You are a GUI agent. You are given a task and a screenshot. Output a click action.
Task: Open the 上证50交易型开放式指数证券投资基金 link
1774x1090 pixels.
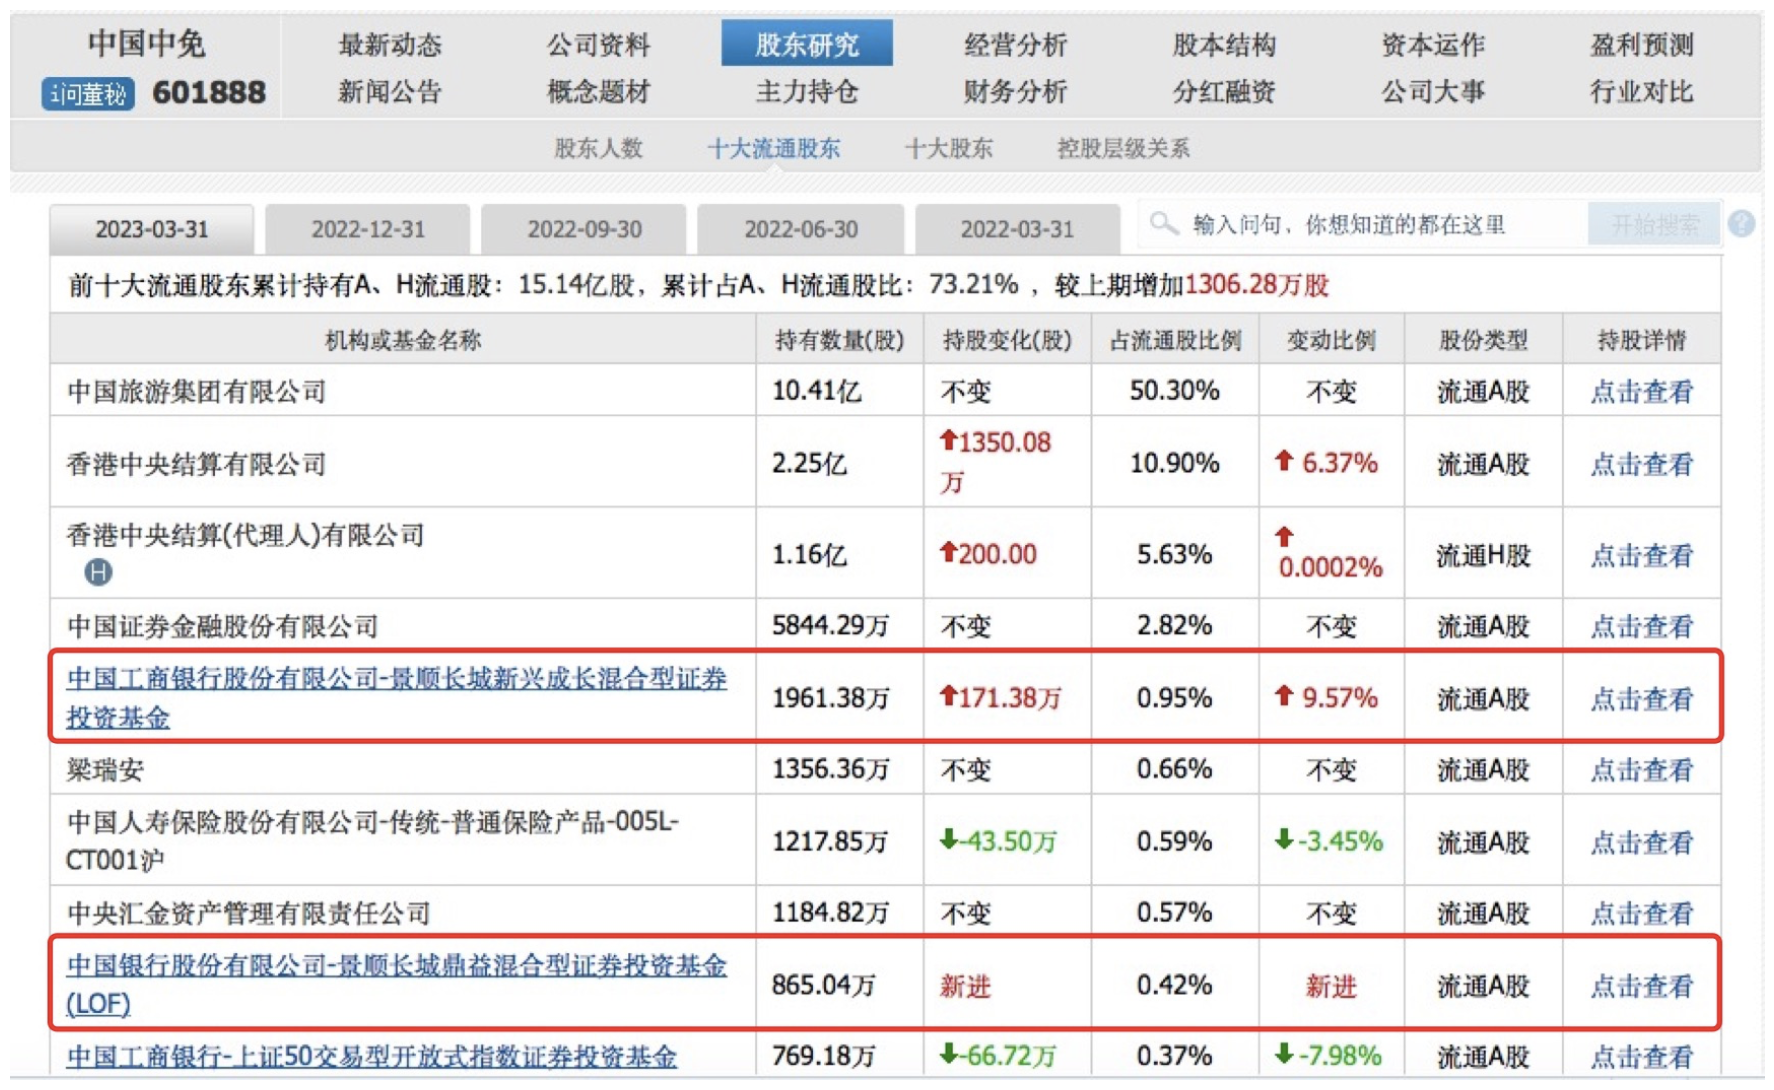tap(371, 1056)
